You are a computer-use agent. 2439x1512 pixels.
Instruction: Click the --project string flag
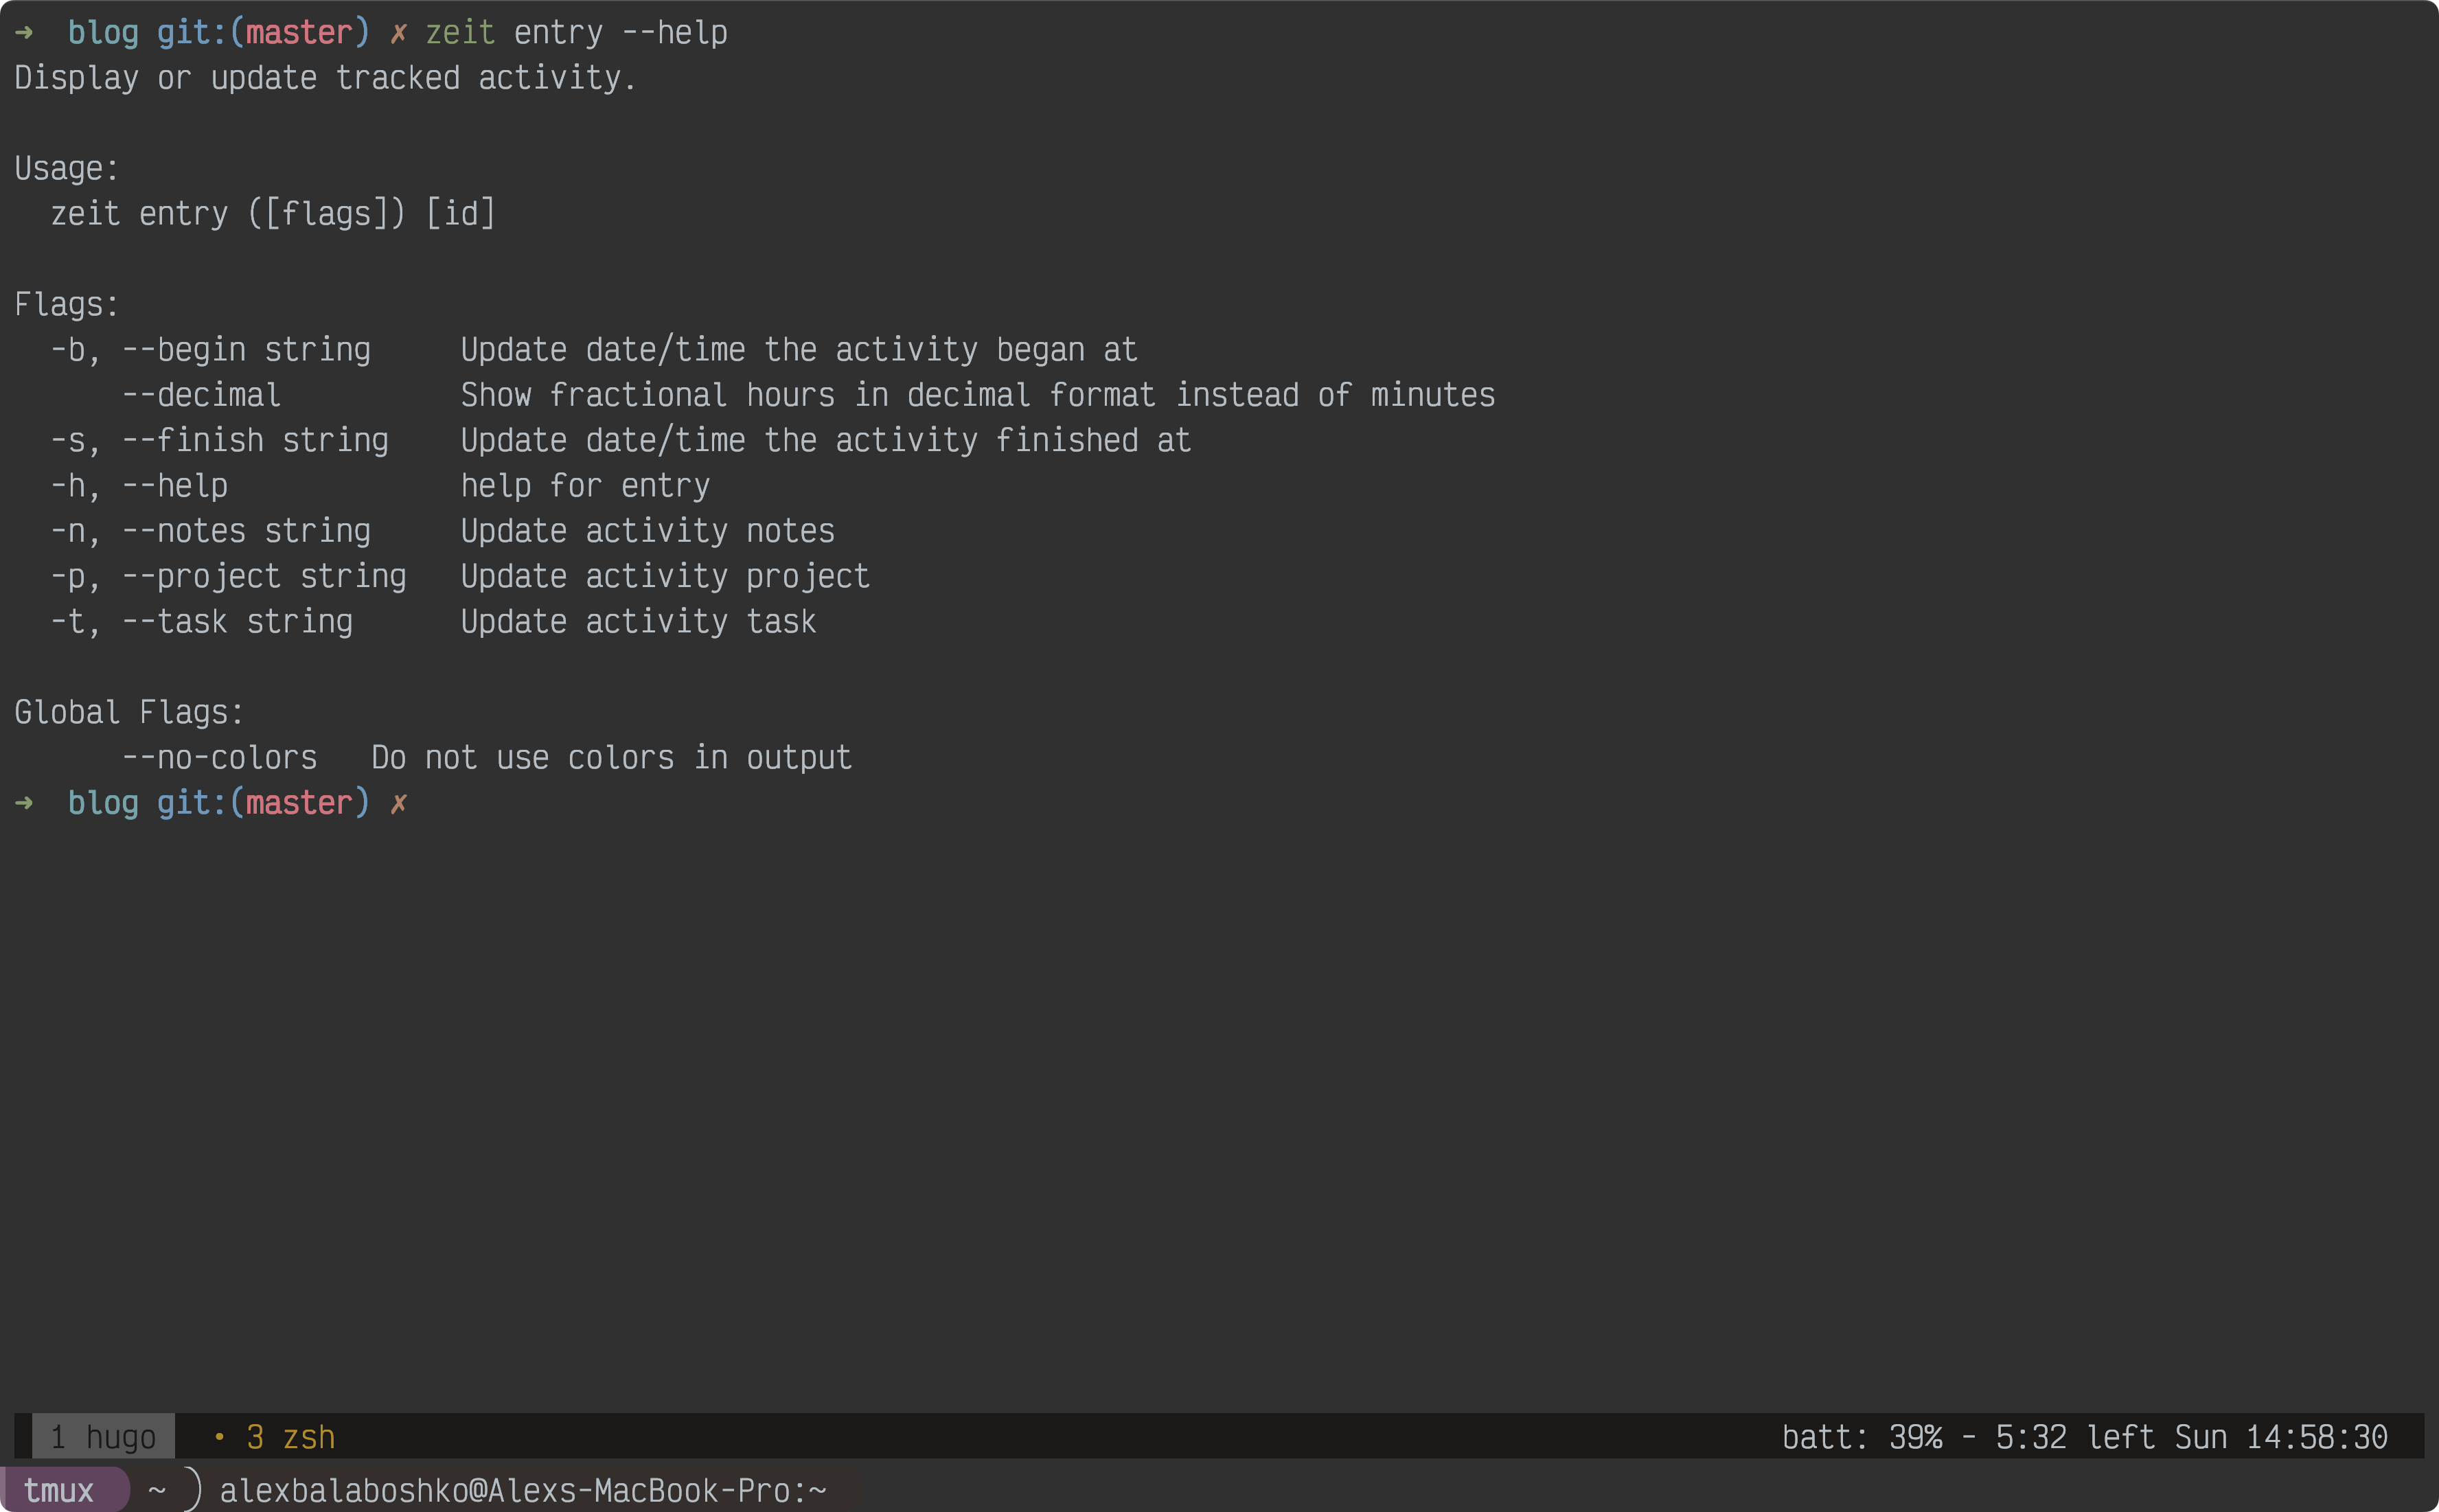pyautogui.click(x=264, y=576)
